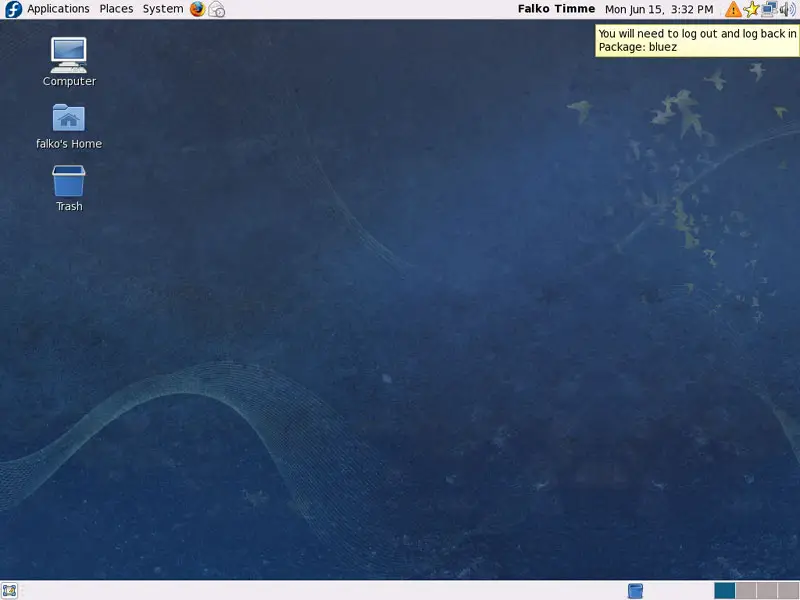800x600 pixels.
Task: Click the Falko Timme user switcher
Action: point(556,9)
